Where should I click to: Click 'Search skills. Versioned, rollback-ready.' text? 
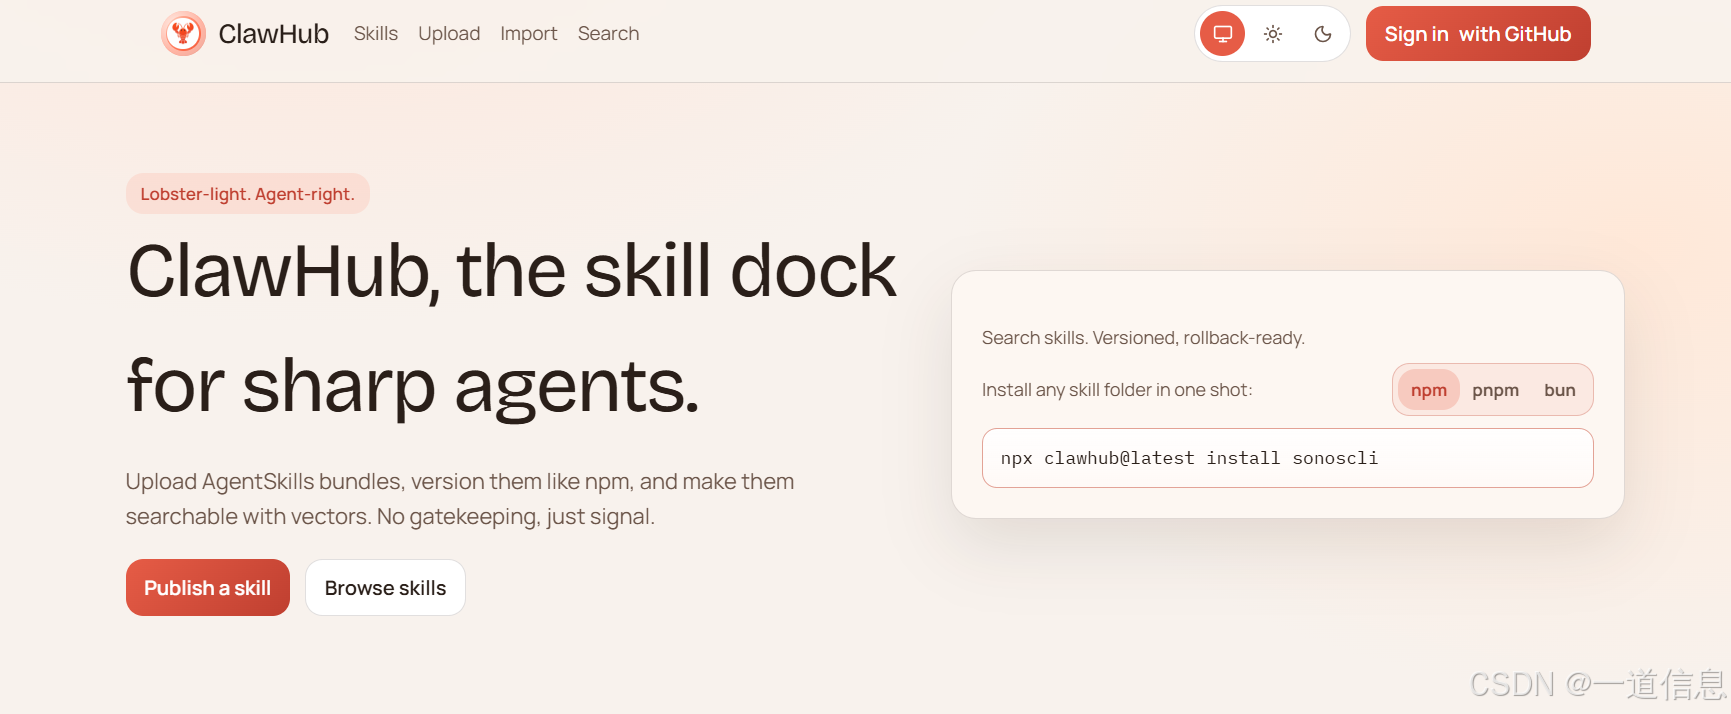[1143, 338]
